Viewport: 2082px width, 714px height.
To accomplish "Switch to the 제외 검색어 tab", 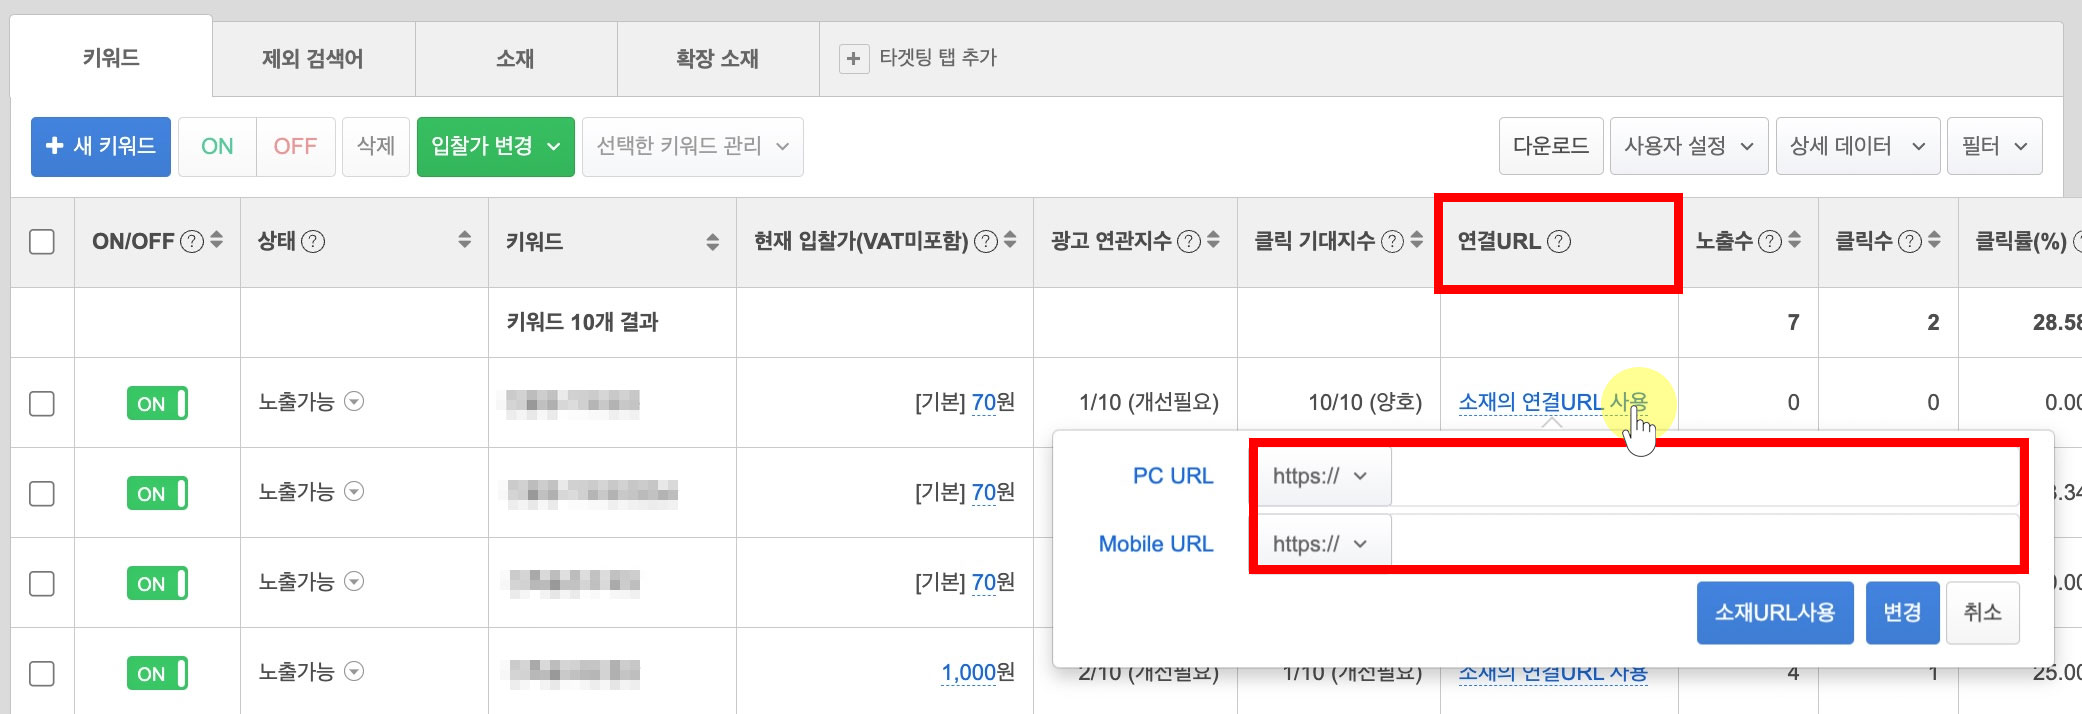I will tap(313, 59).
